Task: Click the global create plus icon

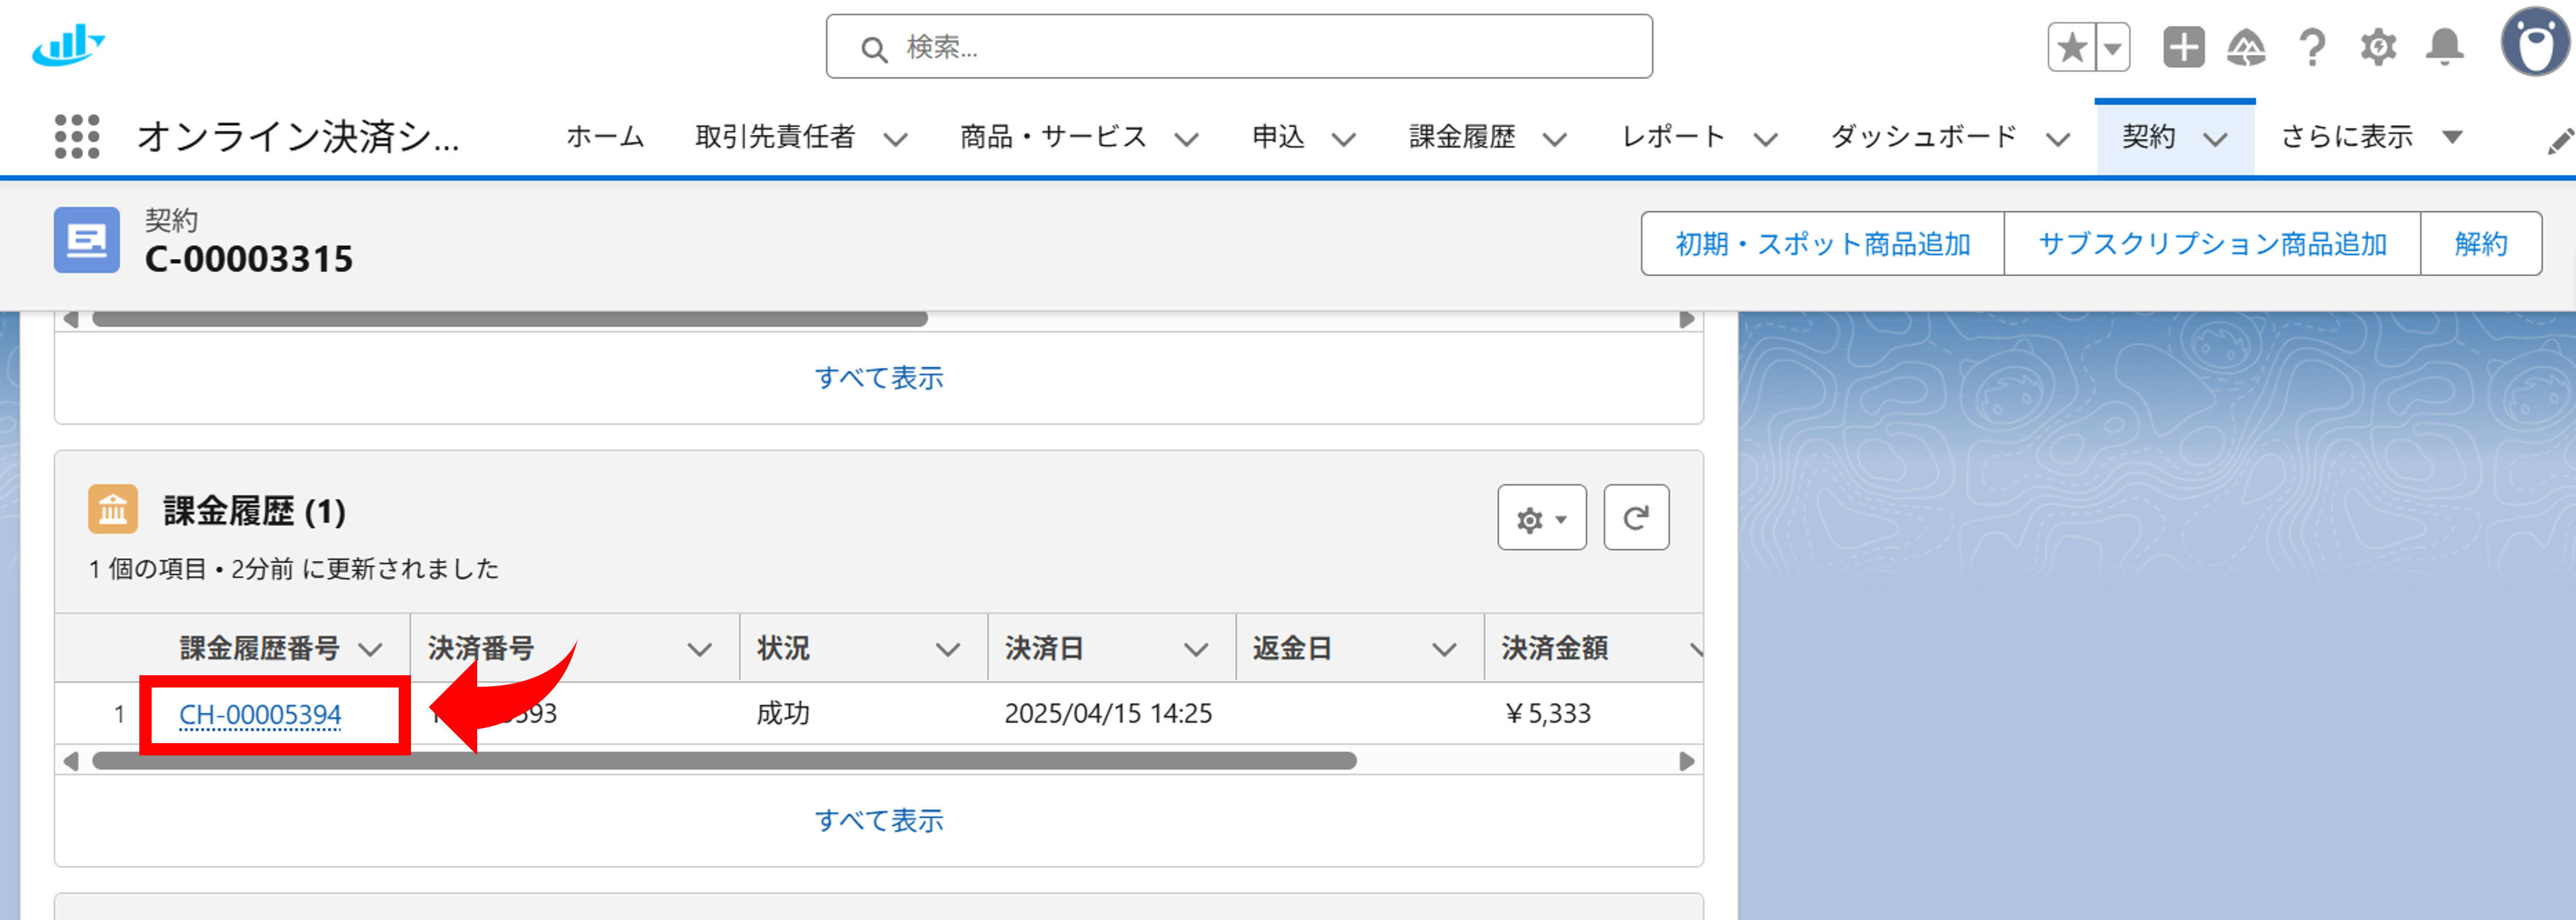Action: click(2183, 46)
